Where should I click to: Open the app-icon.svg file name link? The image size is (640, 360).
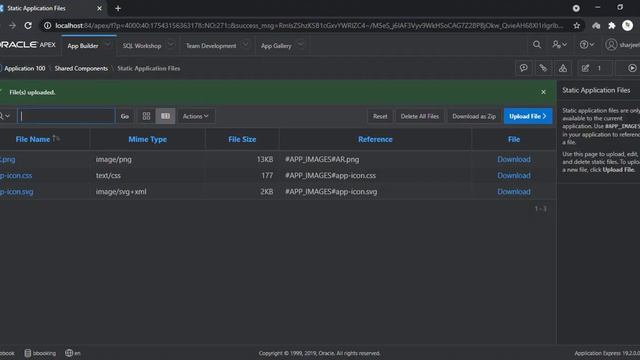(x=17, y=191)
